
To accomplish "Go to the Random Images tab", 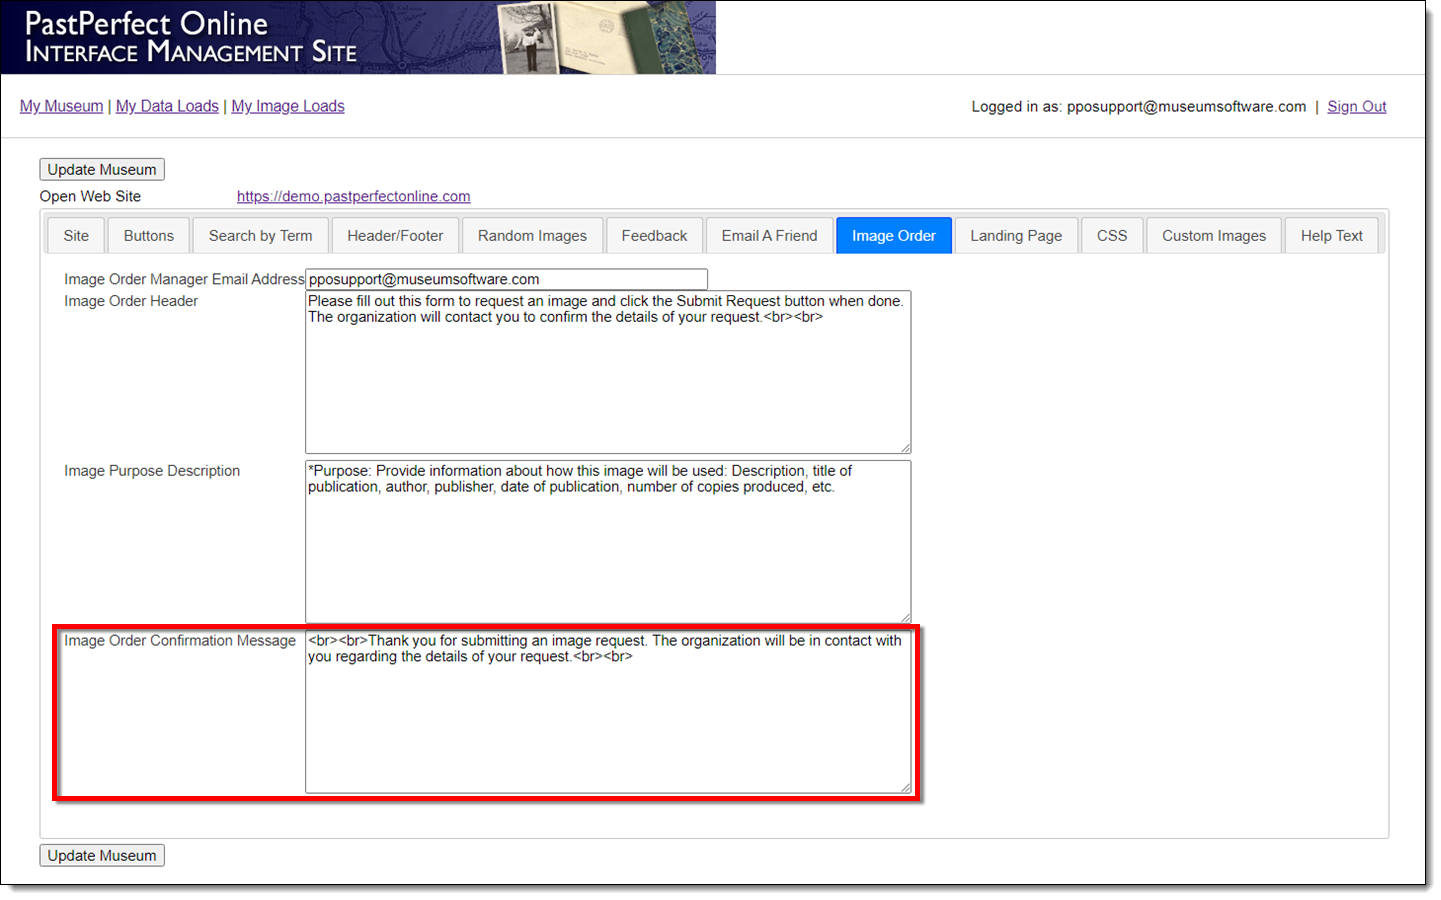I will click(x=532, y=236).
